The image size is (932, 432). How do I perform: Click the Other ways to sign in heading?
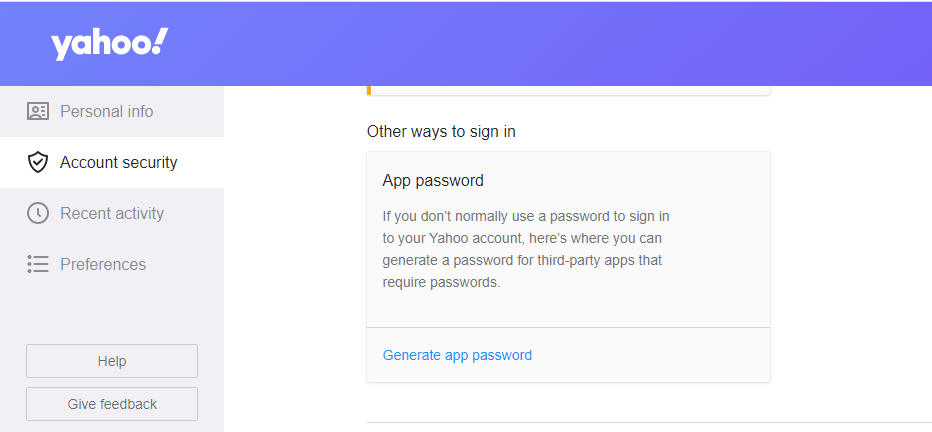pyautogui.click(x=441, y=131)
